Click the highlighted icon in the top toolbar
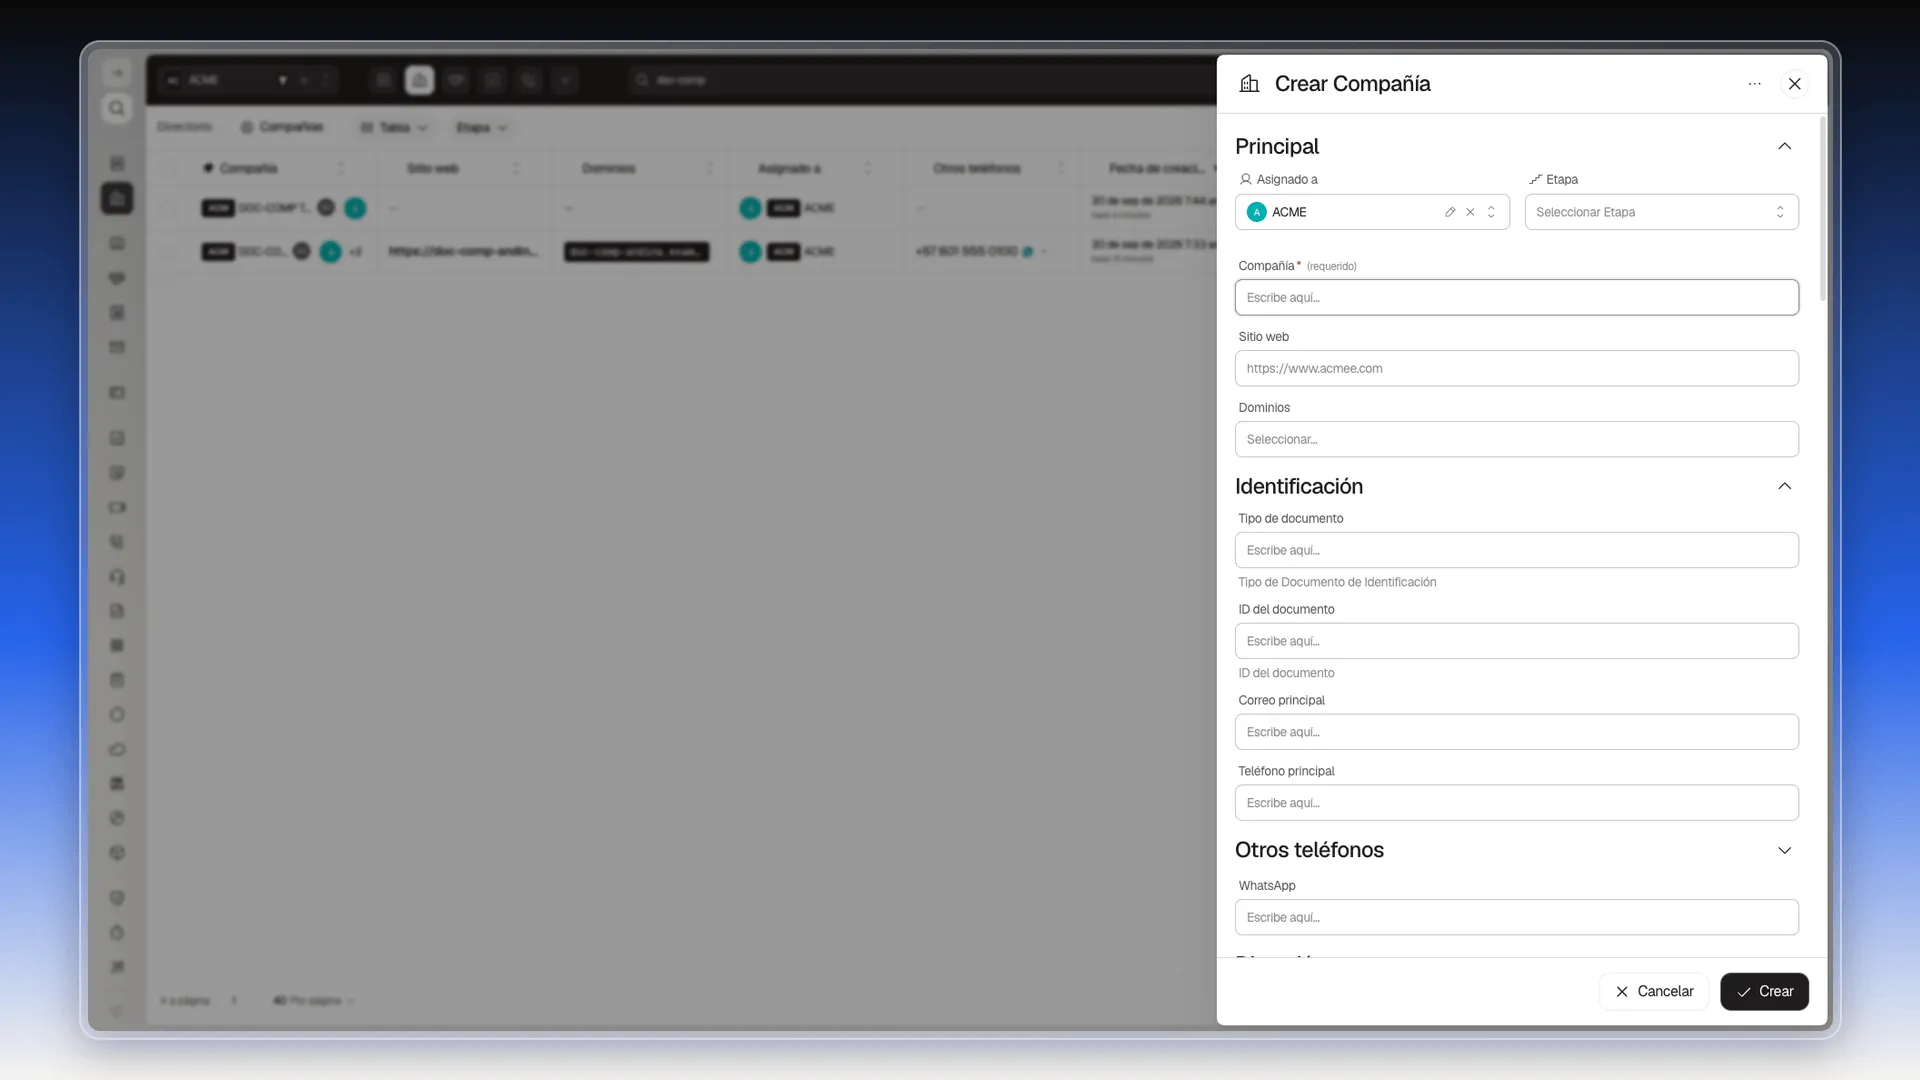Image resolution: width=1920 pixels, height=1080 pixels. click(x=419, y=80)
